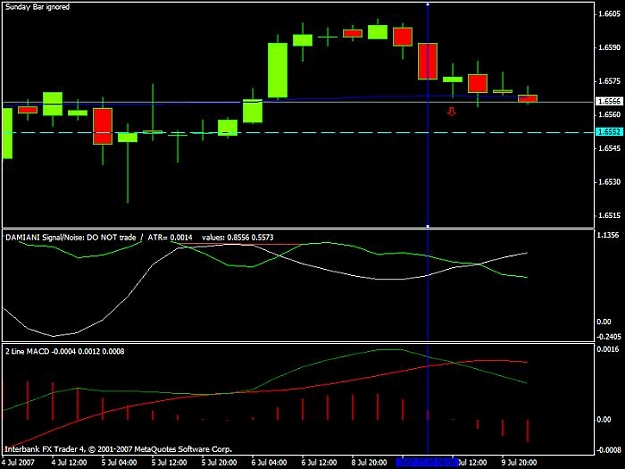This screenshot has height=469, width=625.
Task: Click the 'ATR= 0.0014' readout
Action: coord(170,237)
